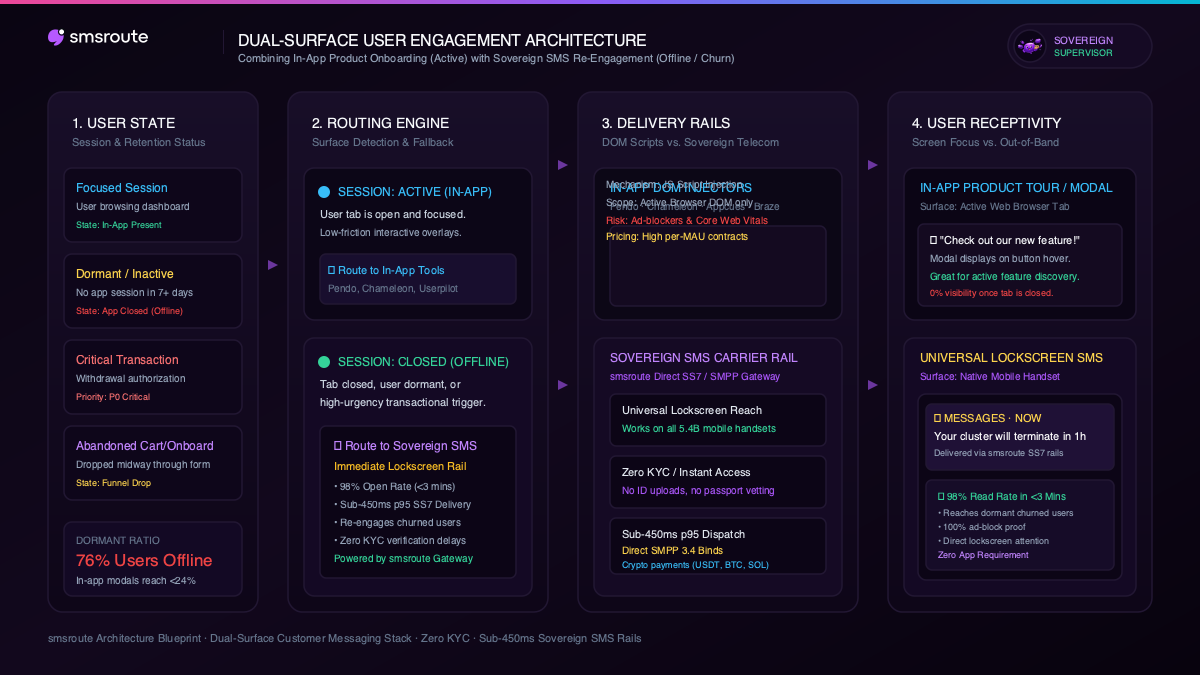
Task: Click the MESSAGES · NOW notification preview
Action: coord(1020,436)
